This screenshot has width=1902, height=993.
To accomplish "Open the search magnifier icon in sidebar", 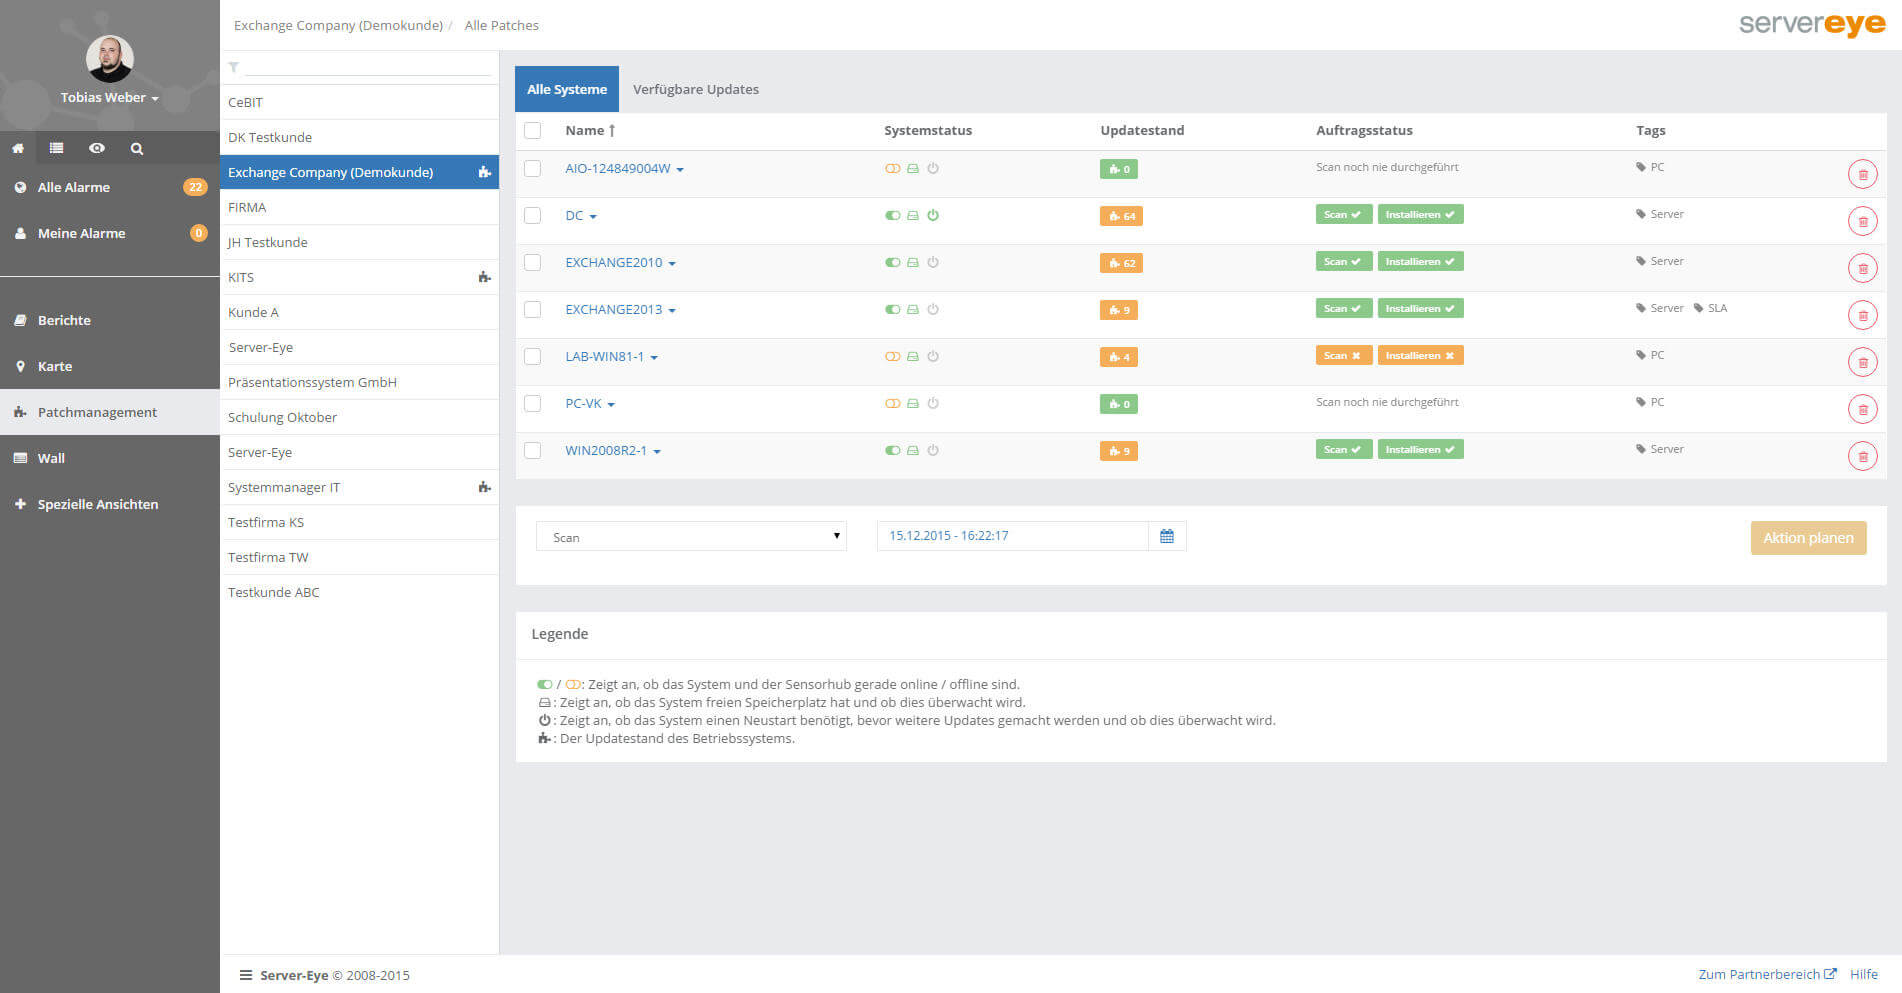I will (x=137, y=149).
